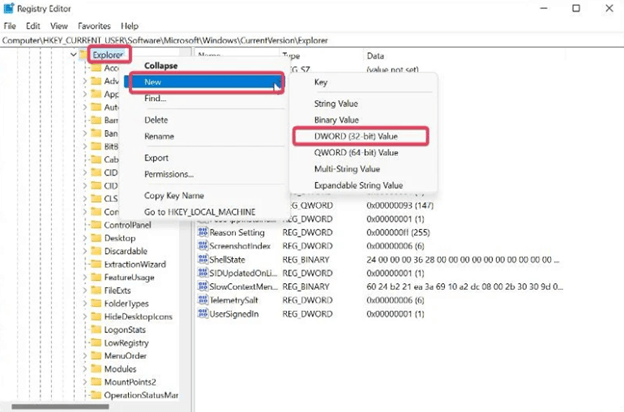624x412 pixels.
Task: Click the tree pane horizontal scrollbar thumb
Action: tap(60, 406)
